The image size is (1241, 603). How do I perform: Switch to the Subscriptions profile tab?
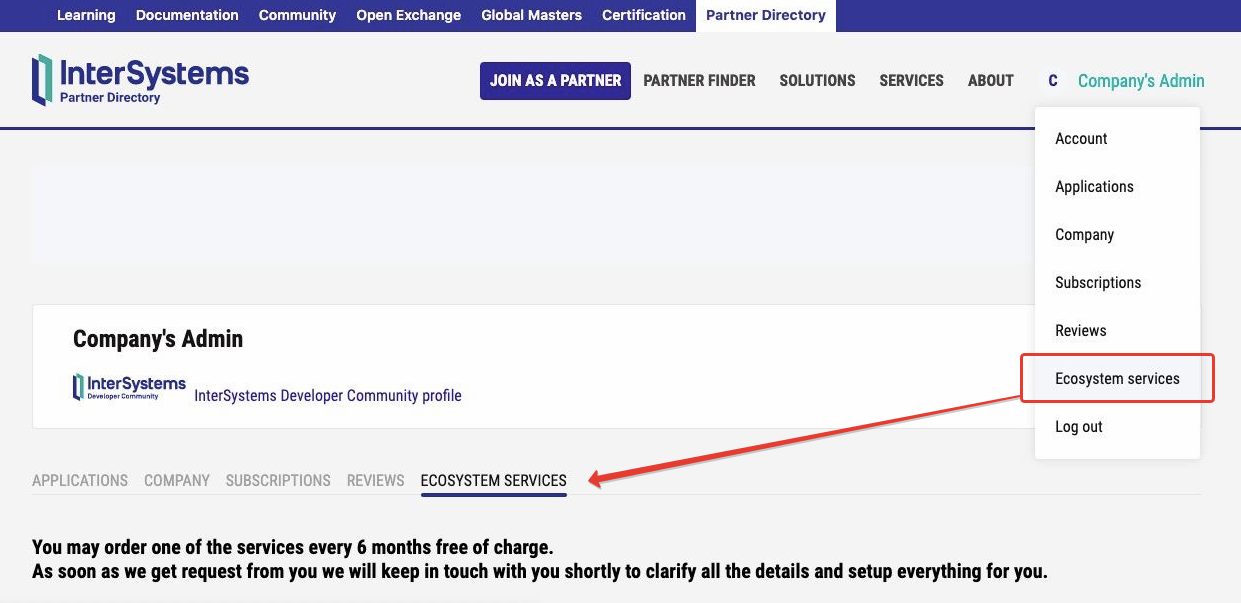coord(278,481)
